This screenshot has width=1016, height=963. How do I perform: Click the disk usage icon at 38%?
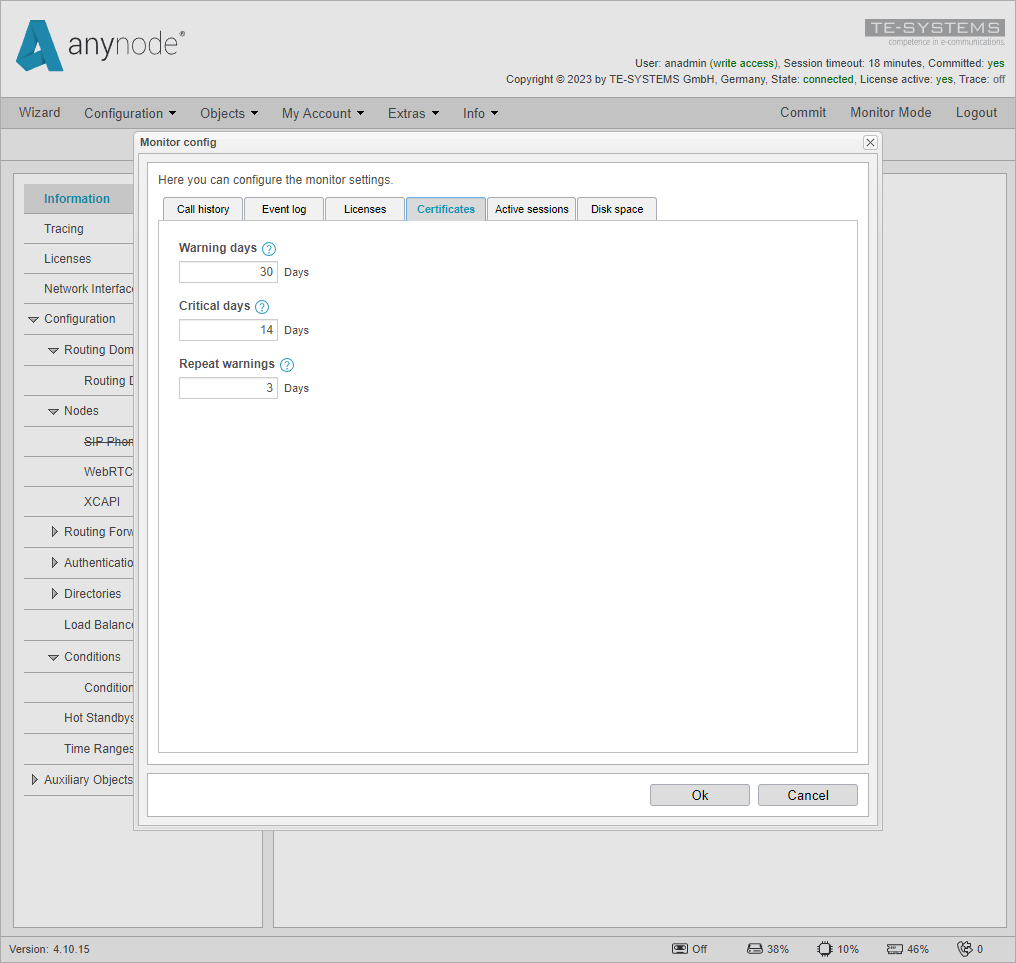755,948
